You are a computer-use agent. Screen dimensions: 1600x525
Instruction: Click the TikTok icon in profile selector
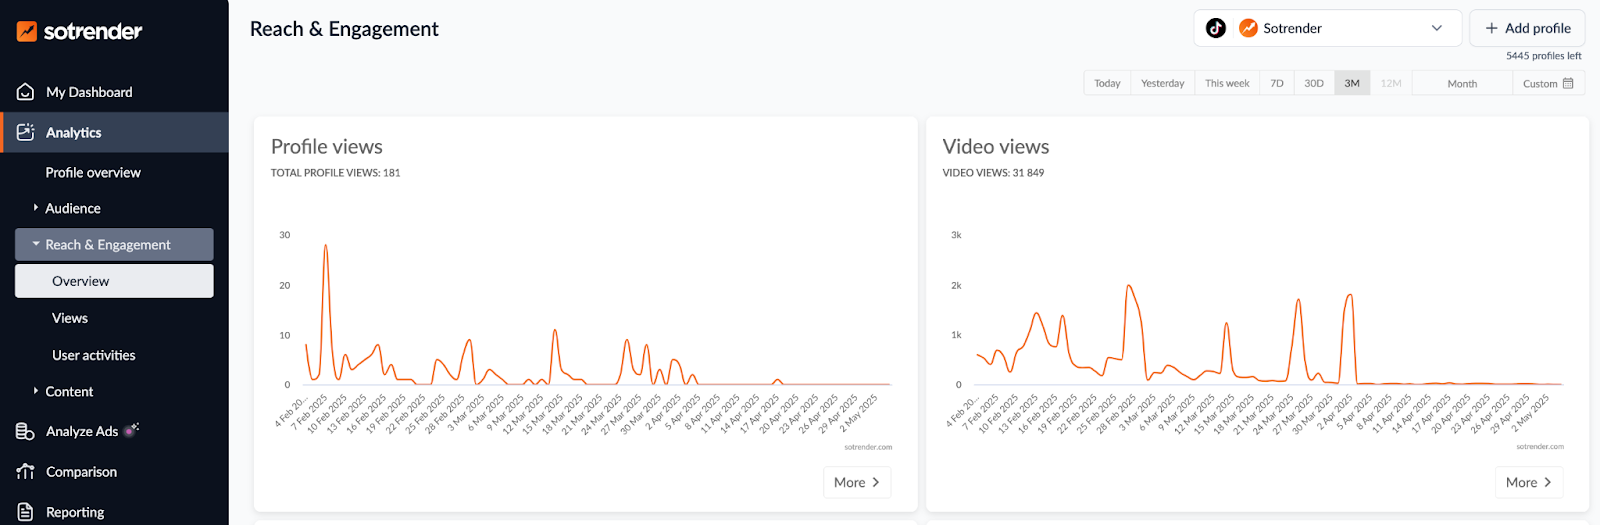1216,28
